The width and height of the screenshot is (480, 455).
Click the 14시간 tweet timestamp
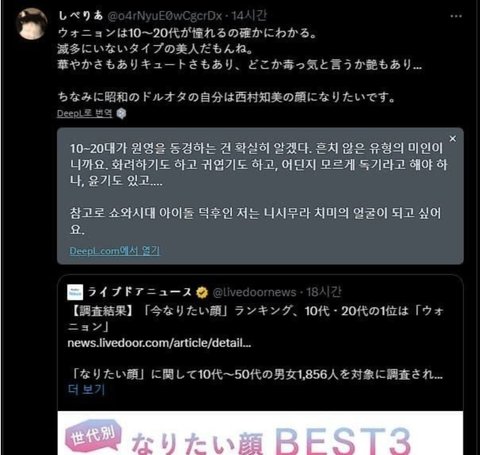pos(249,16)
